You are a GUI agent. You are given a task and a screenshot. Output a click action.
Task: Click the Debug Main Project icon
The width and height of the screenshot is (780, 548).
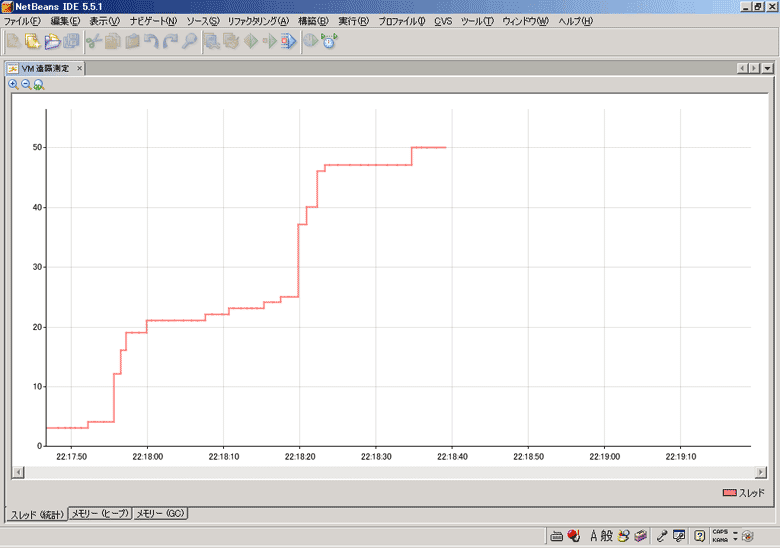[270, 41]
